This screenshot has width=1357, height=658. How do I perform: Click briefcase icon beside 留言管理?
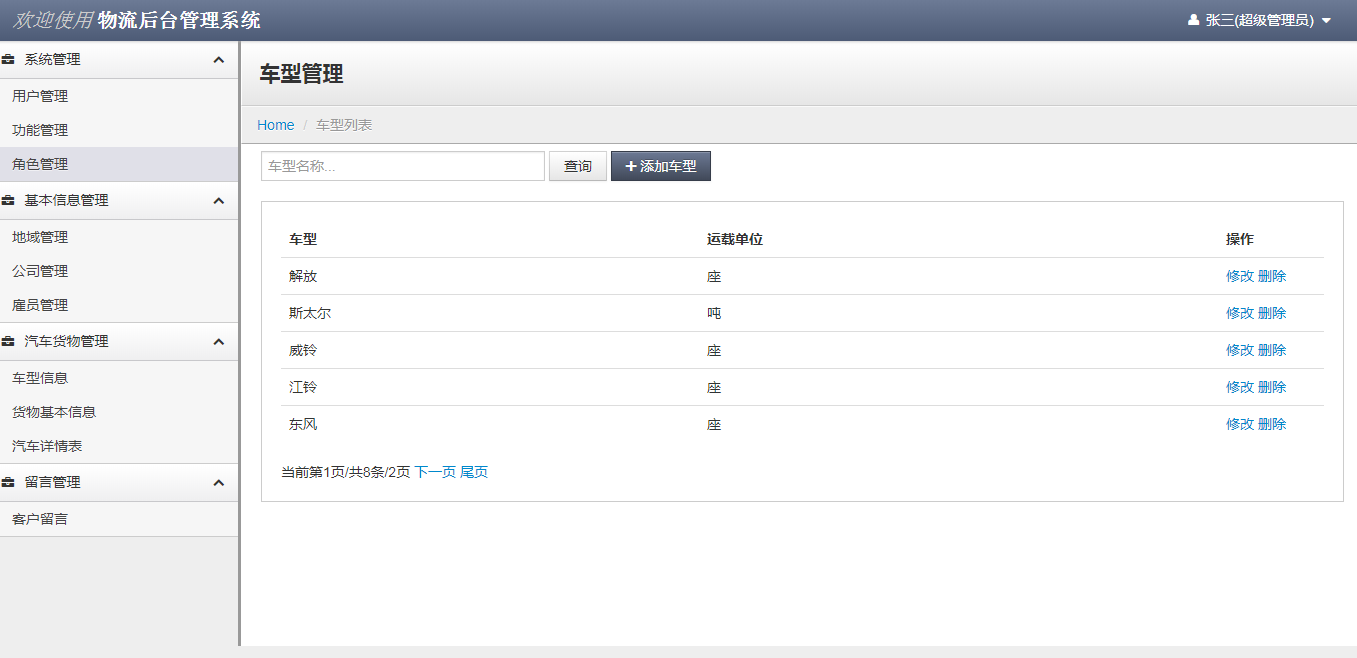point(9,483)
